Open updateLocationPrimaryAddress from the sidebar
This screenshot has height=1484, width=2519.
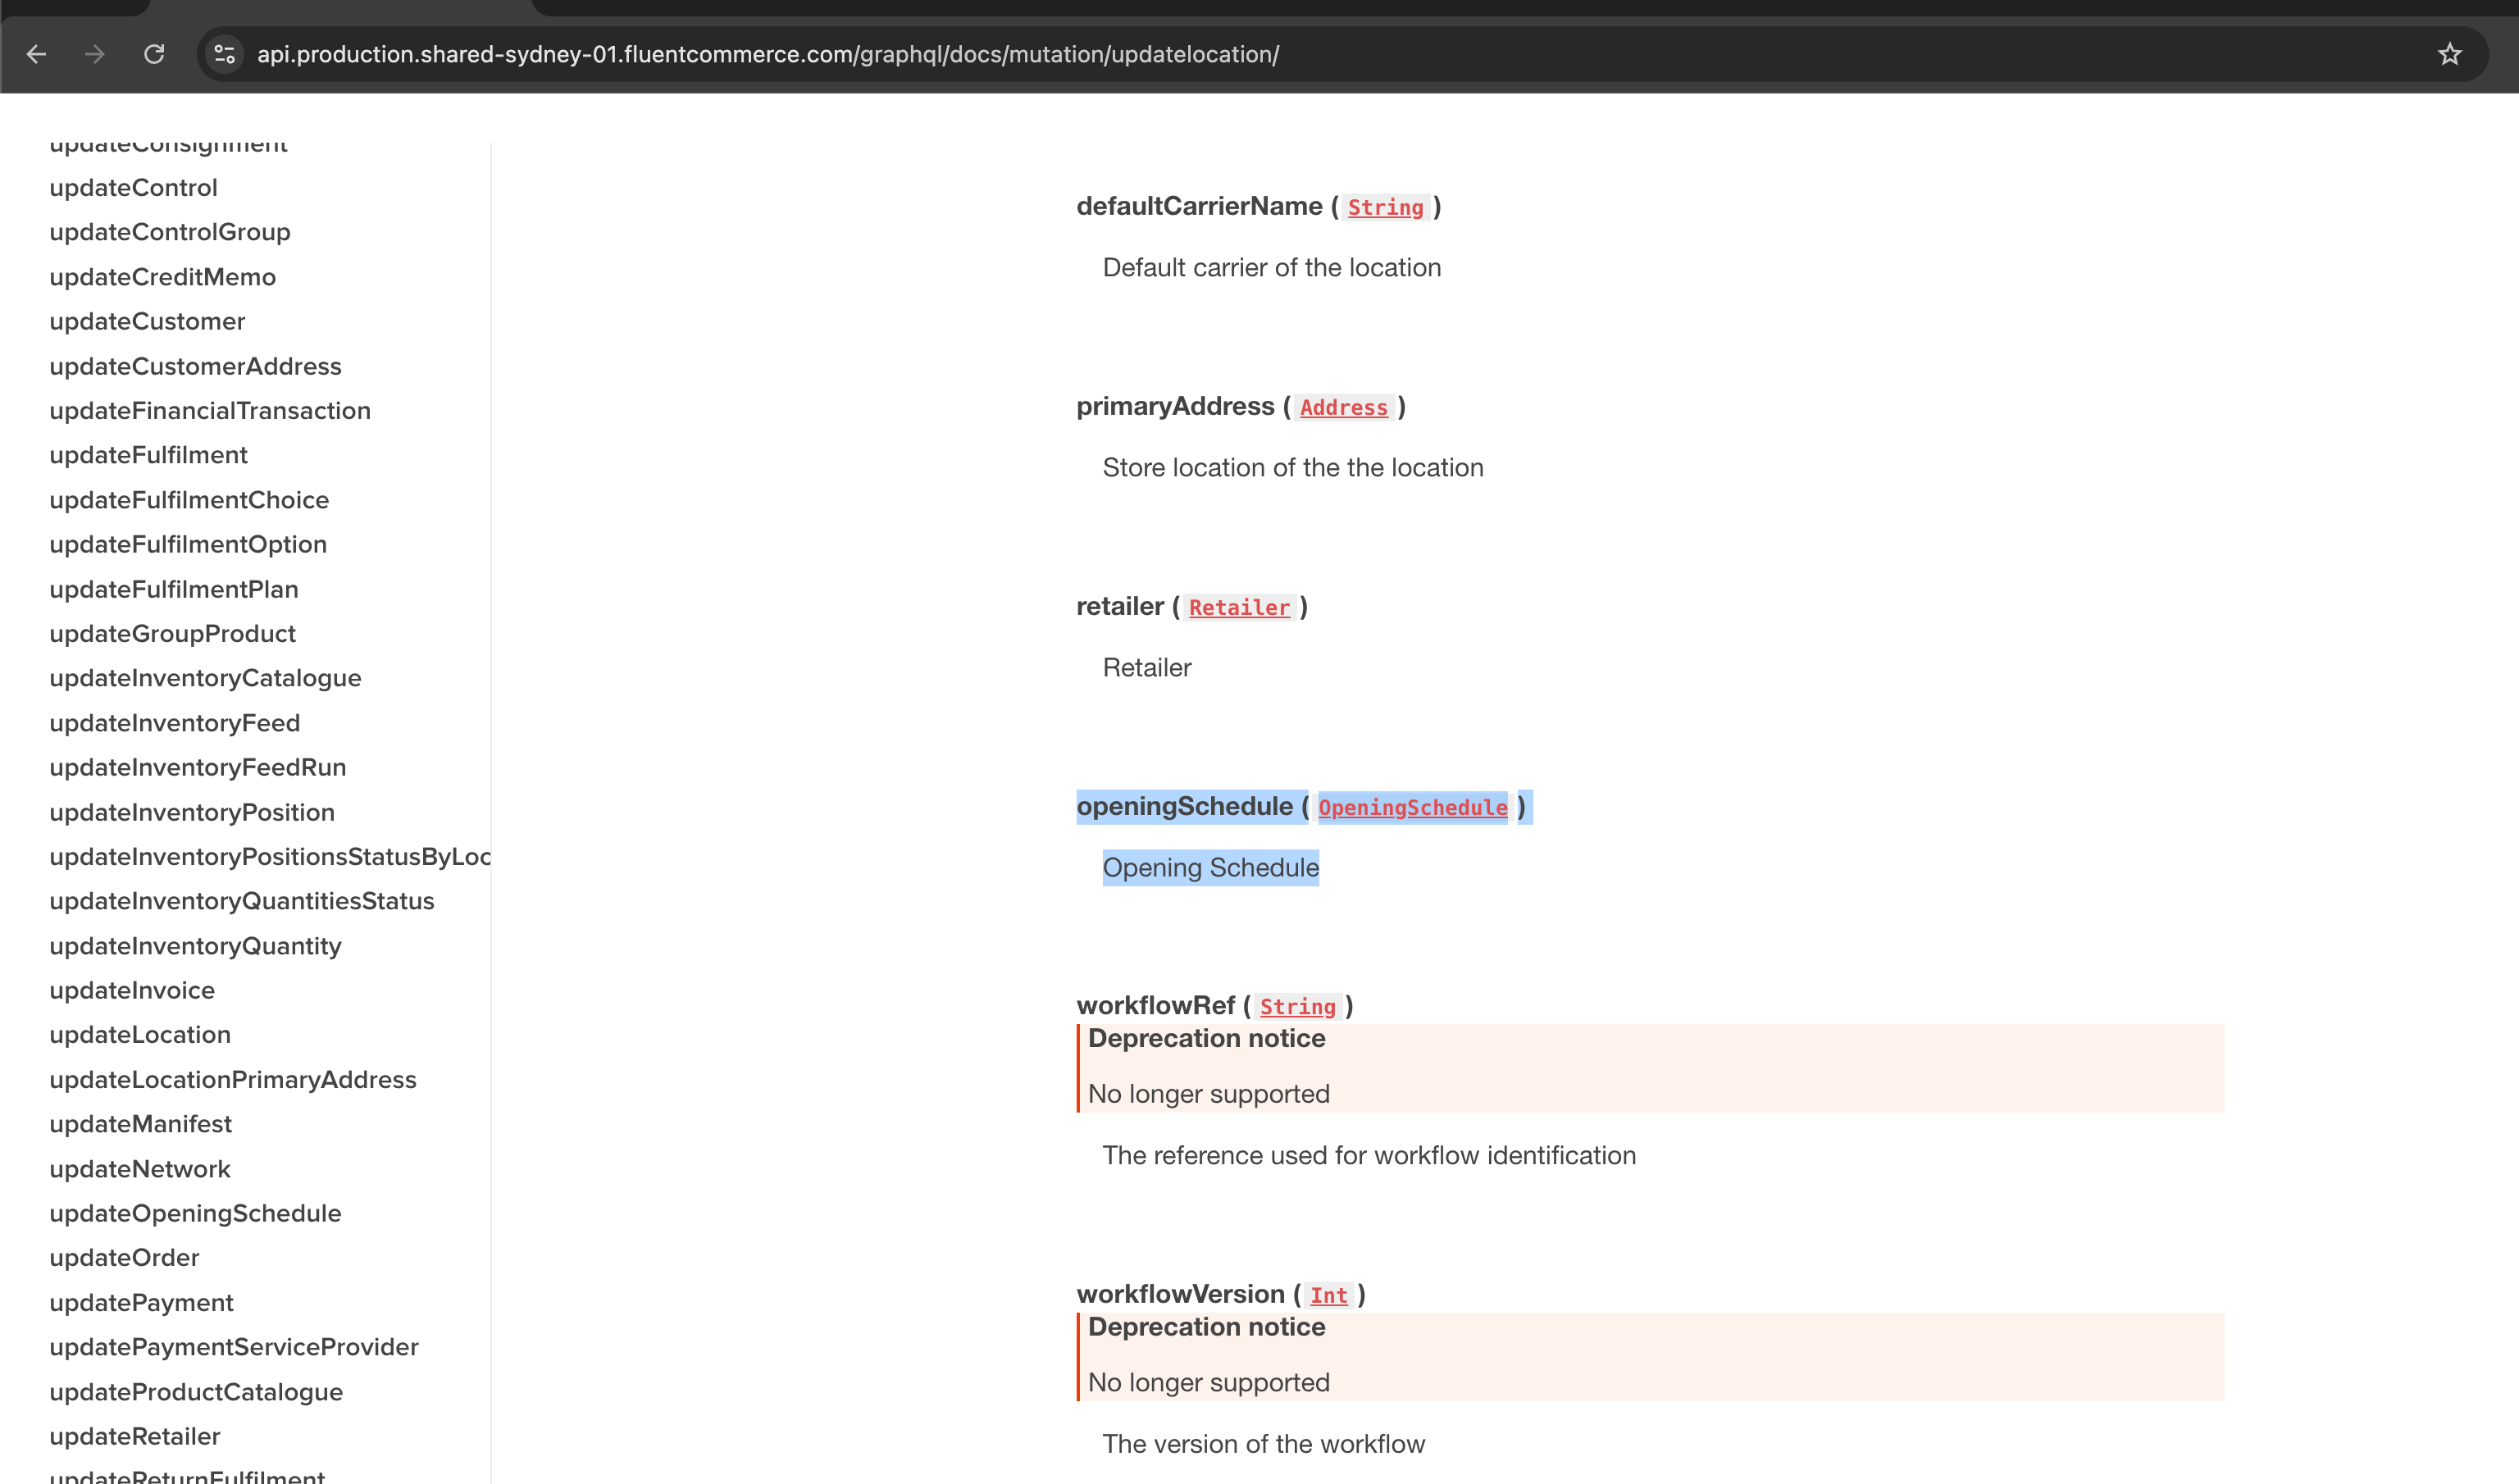233,1079
